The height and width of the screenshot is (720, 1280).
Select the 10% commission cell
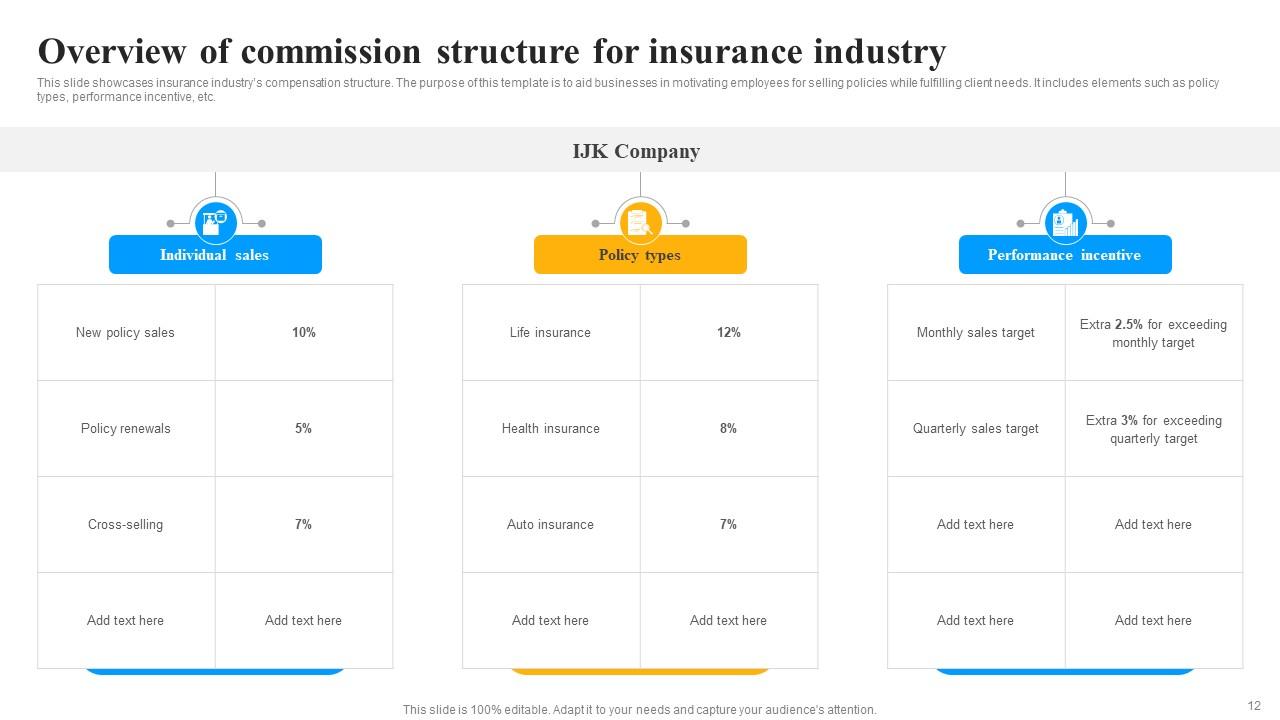click(x=304, y=333)
